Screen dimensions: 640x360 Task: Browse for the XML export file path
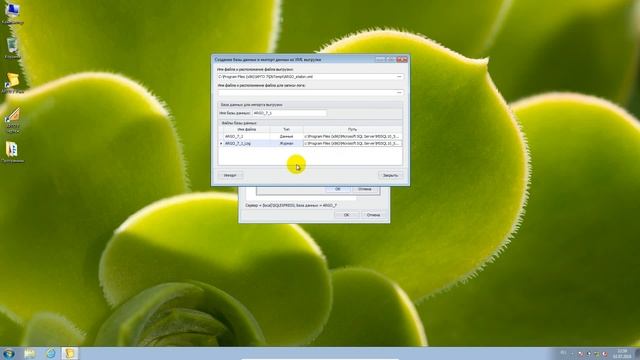click(399, 77)
